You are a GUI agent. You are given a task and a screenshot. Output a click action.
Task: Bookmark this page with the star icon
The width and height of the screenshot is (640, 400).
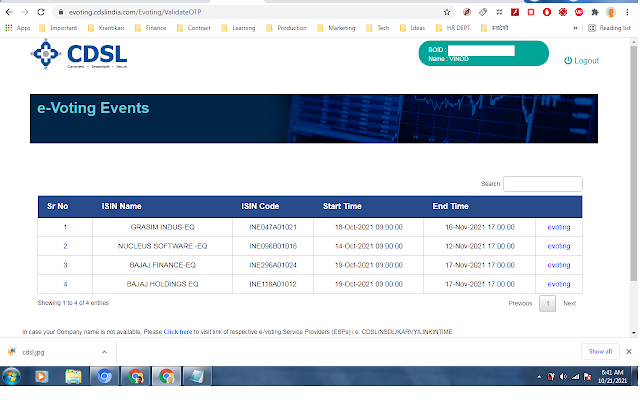447,12
